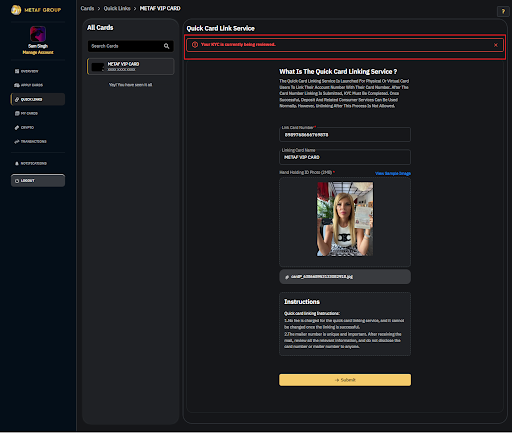Click the Quick Card Link Service title
This screenshot has height=433, width=512.
tap(220, 28)
